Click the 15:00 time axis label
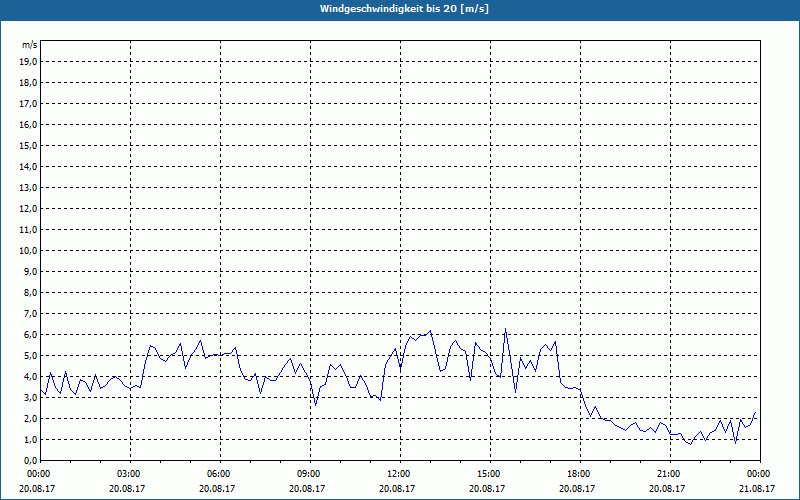The width and height of the screenshot is (800, 500). click(490, 474)
